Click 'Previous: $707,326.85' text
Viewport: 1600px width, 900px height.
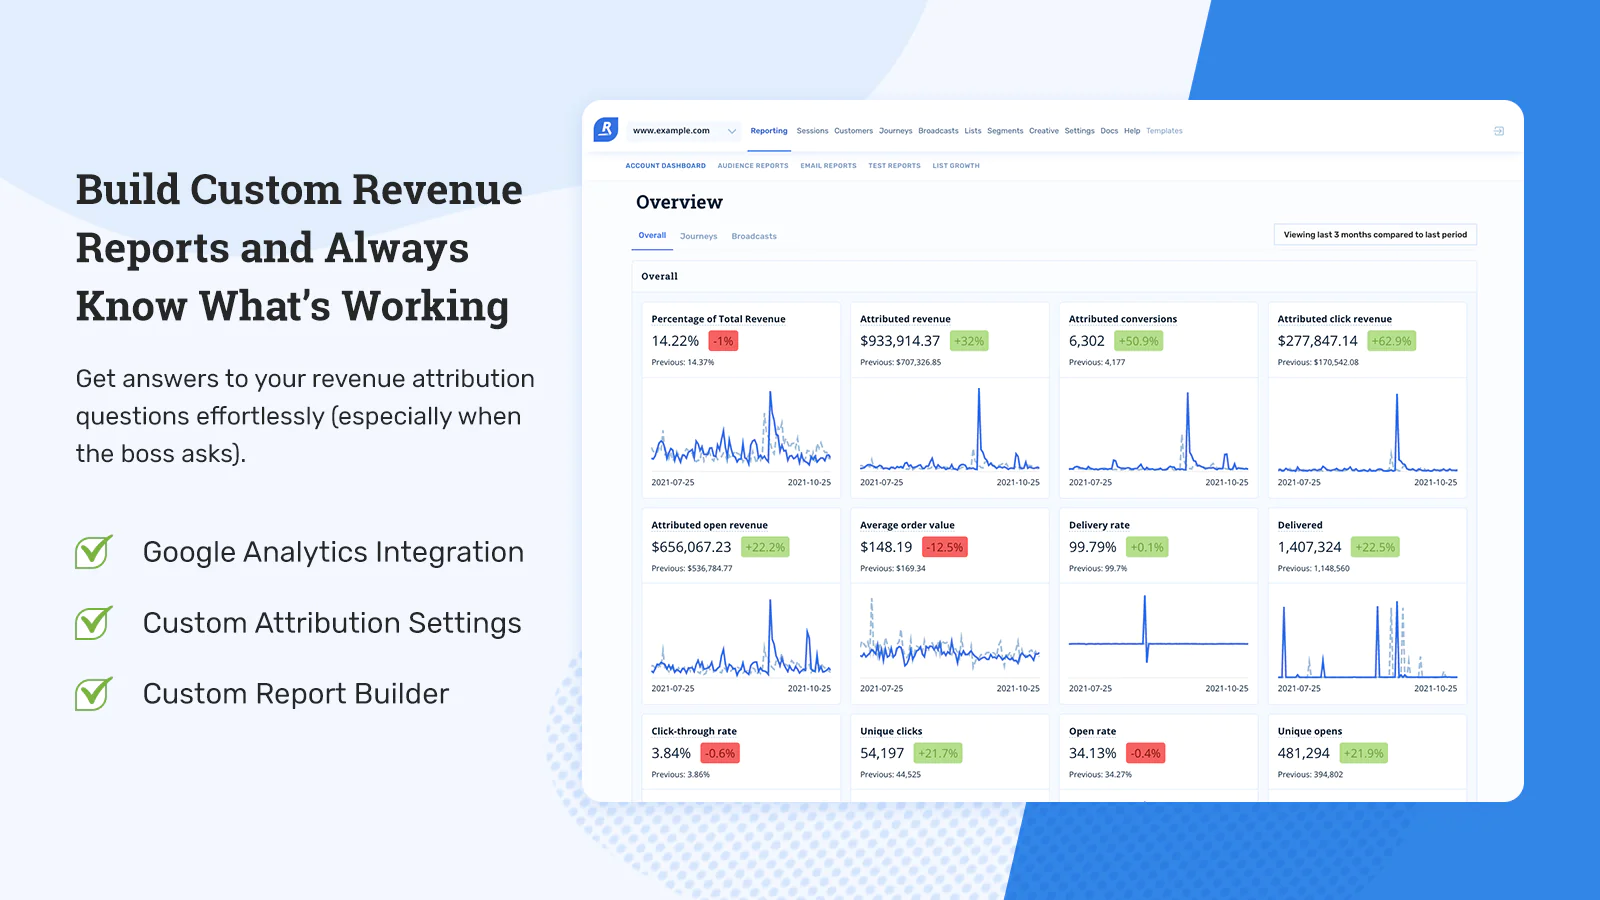click(x=900, y=362)
